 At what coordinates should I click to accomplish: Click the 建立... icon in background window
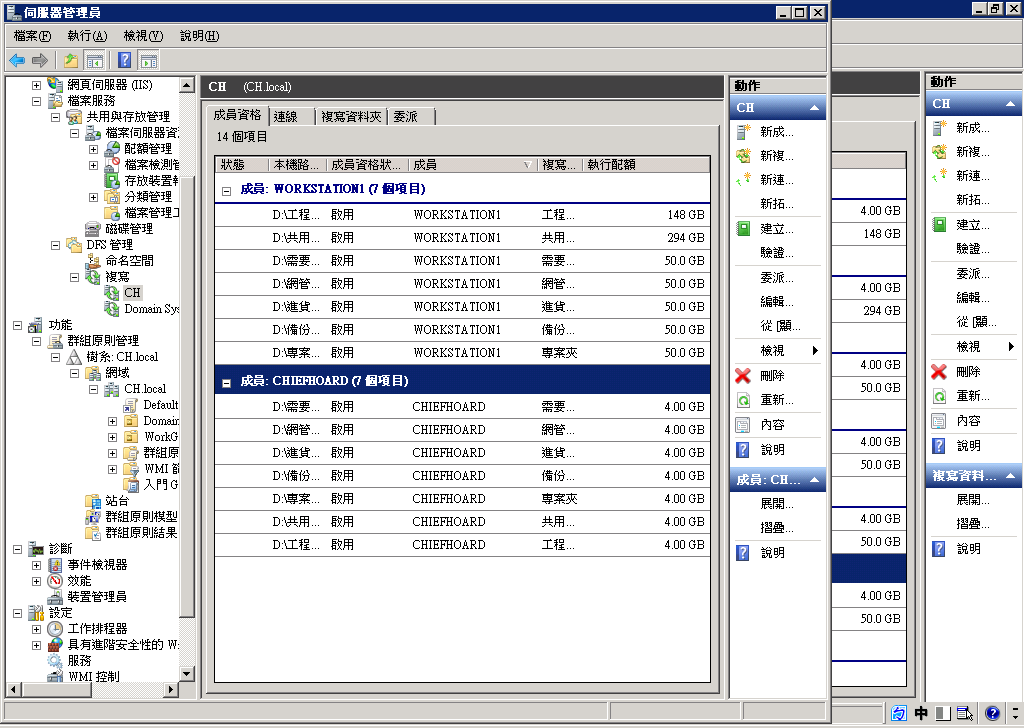[939, 225]
